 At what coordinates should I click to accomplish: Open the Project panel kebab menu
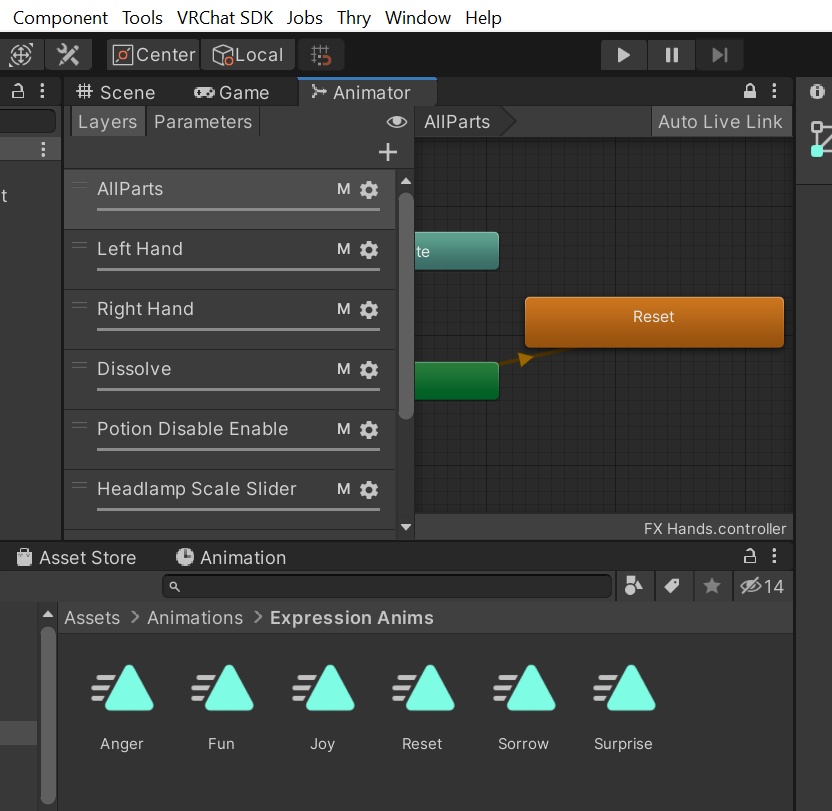tap(774, 556)
